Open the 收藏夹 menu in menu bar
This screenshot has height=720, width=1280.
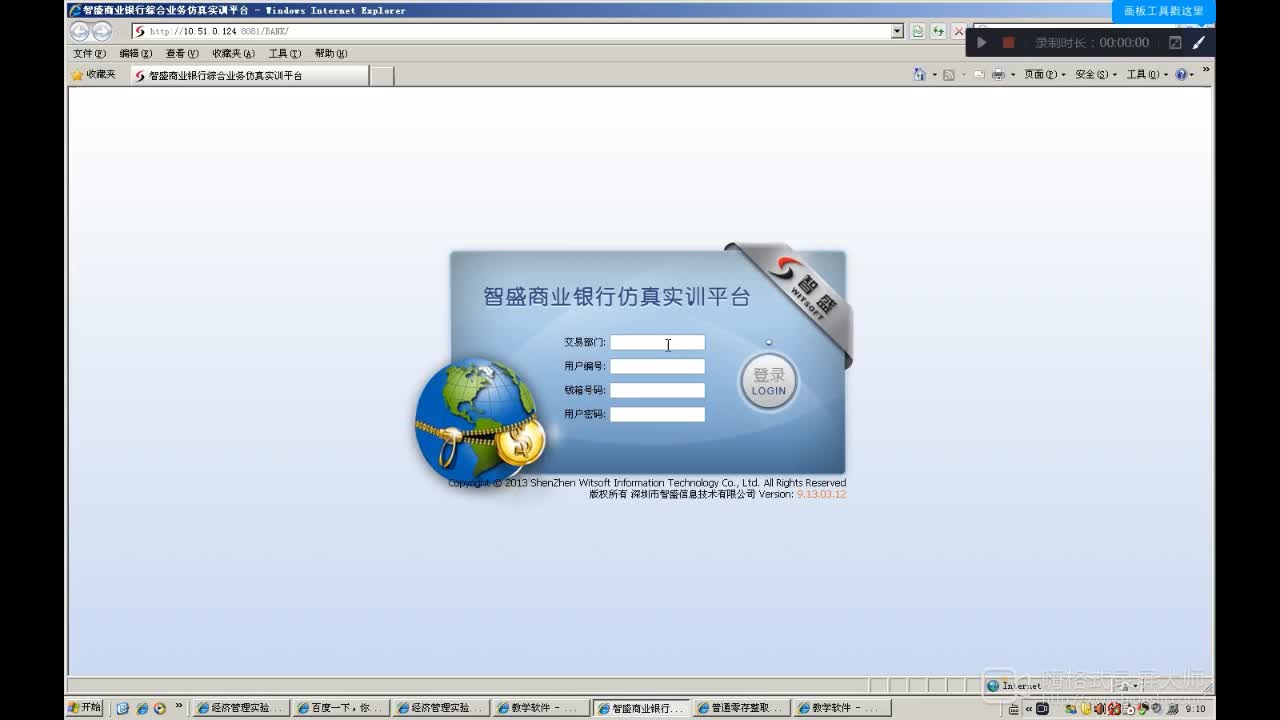point(233,53)
